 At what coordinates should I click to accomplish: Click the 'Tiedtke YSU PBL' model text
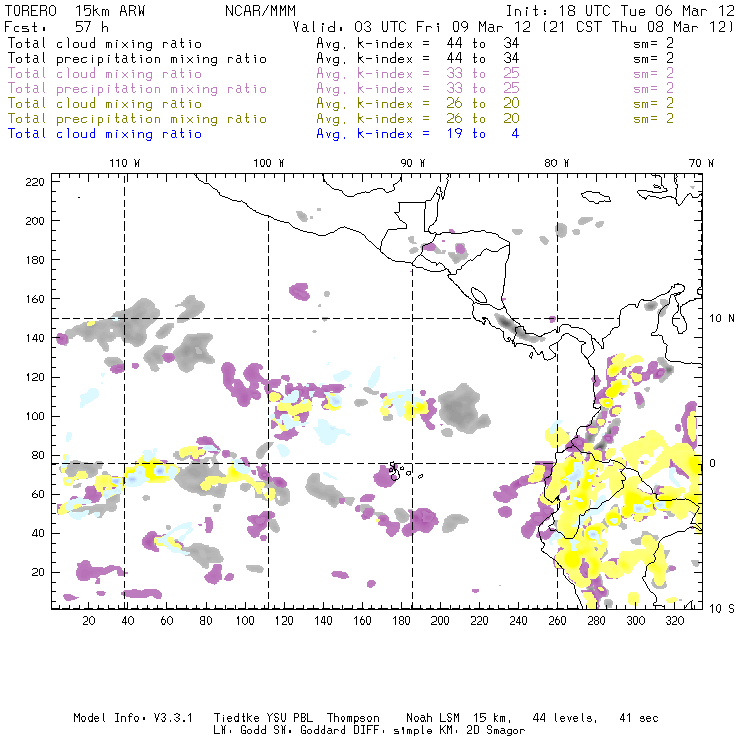pyautogui.click(x=263, y=718)
